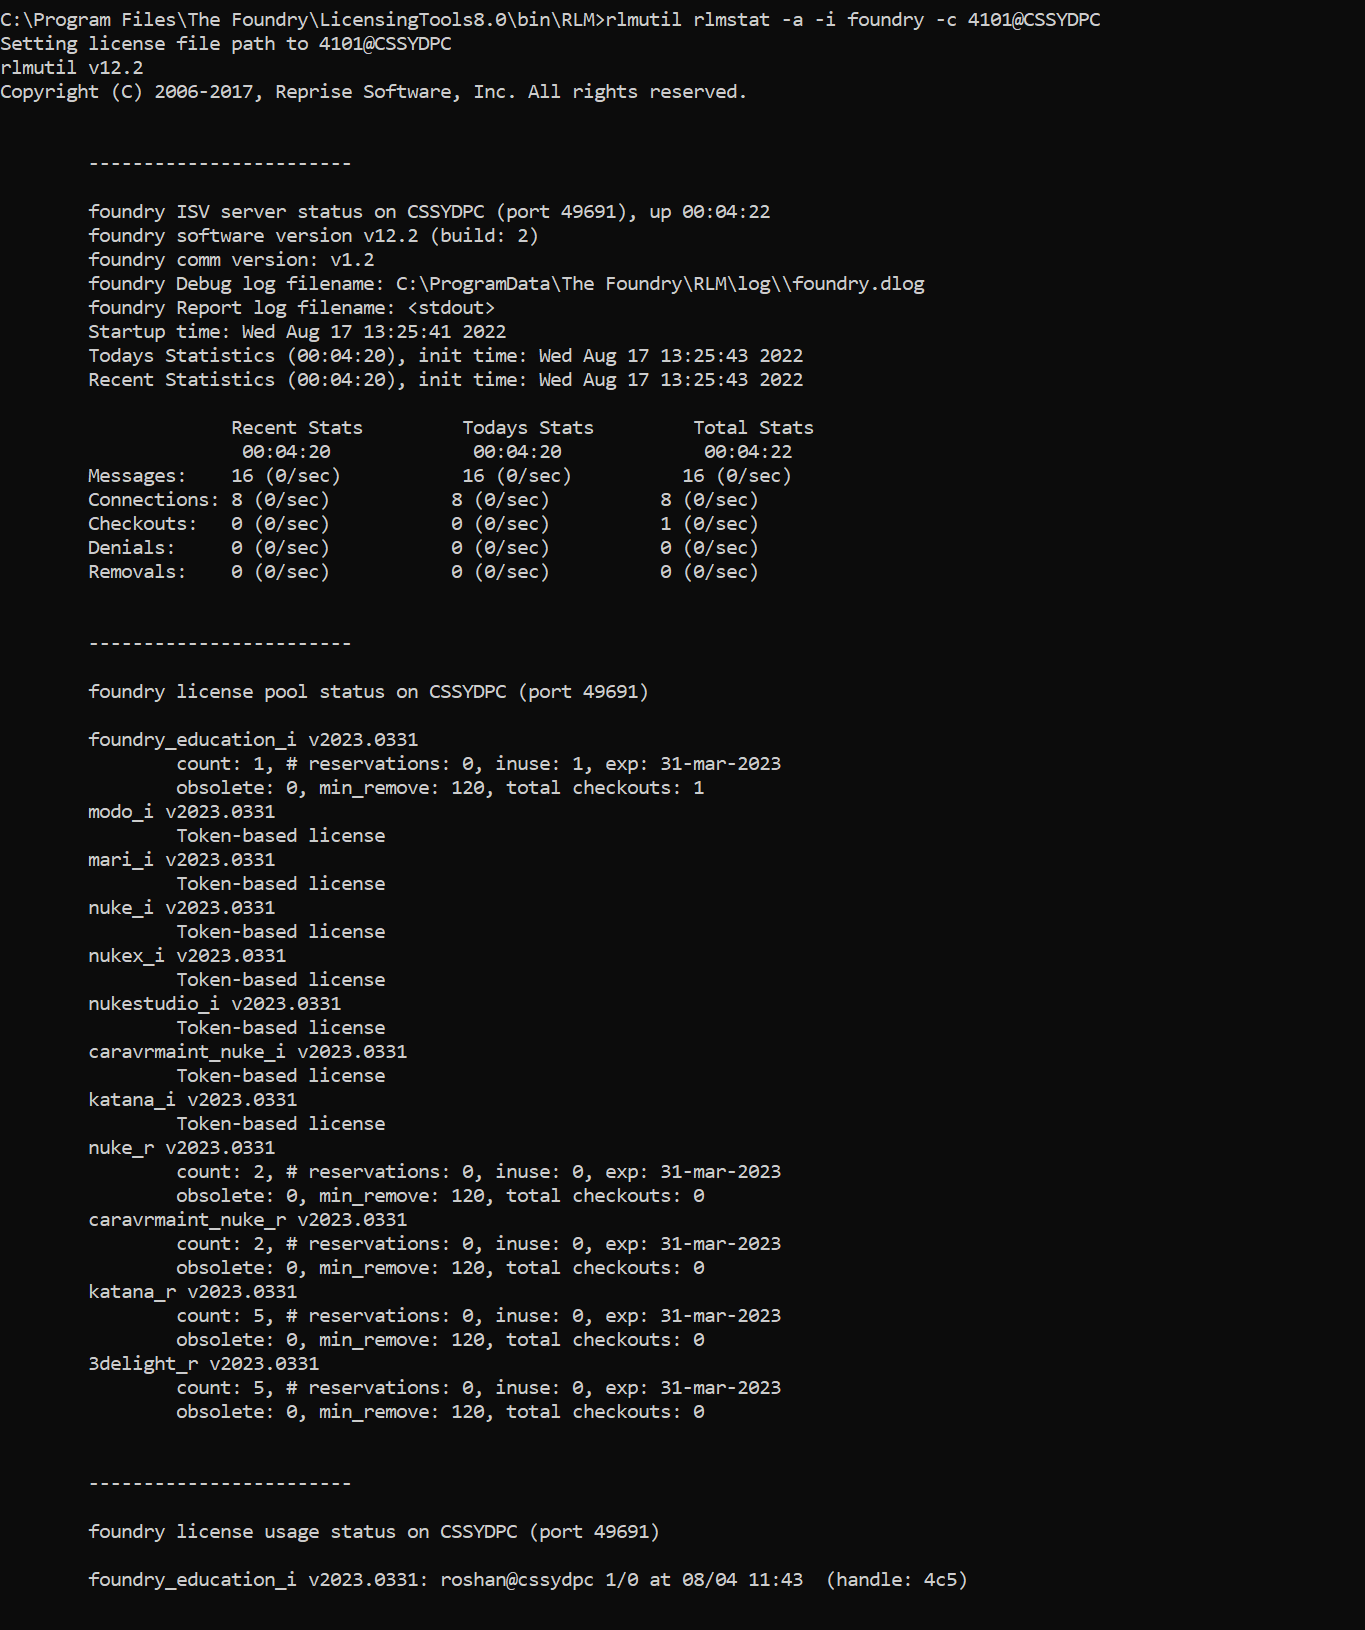This screenshot has width=1365, height=1630.
Task: Click the Reprise Software copyright line
Action: [373, 92]
